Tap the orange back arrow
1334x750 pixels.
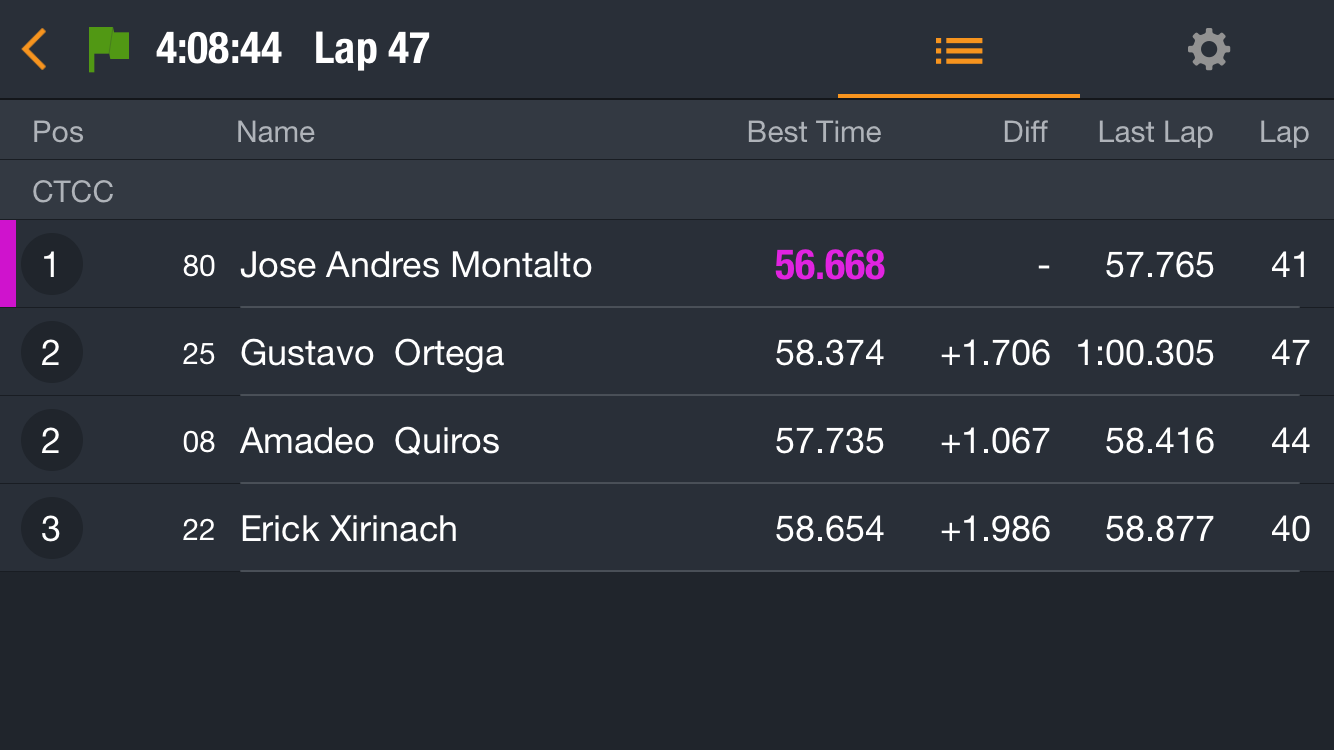34,49
